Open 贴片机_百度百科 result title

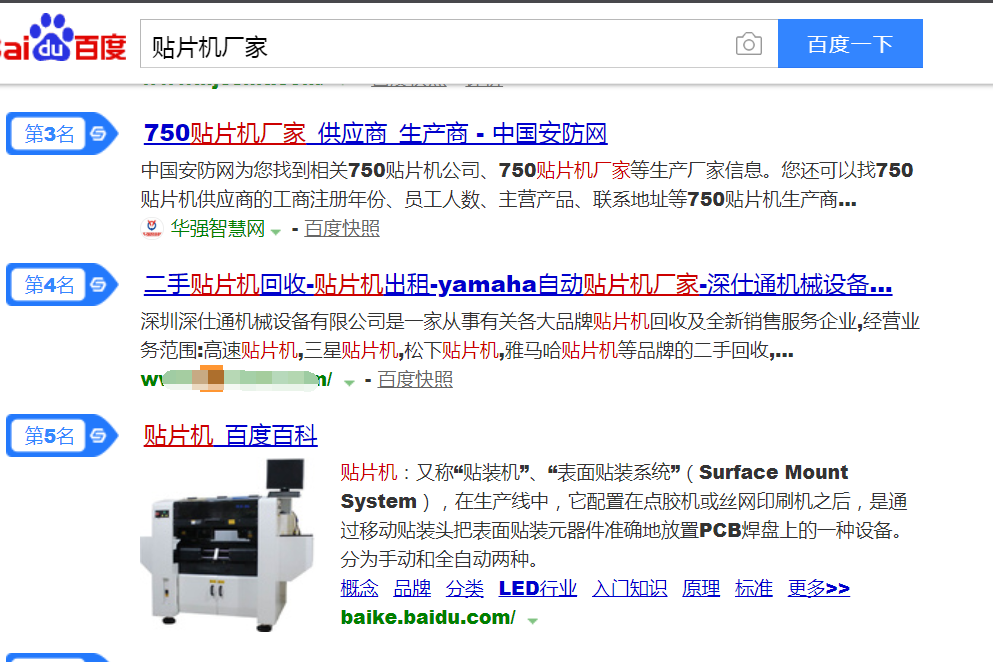pyautogui.click(x=231, y=436)
